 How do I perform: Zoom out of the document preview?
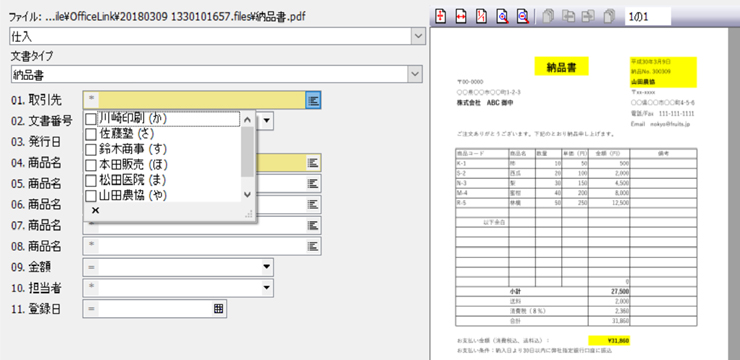coord(522,16)
